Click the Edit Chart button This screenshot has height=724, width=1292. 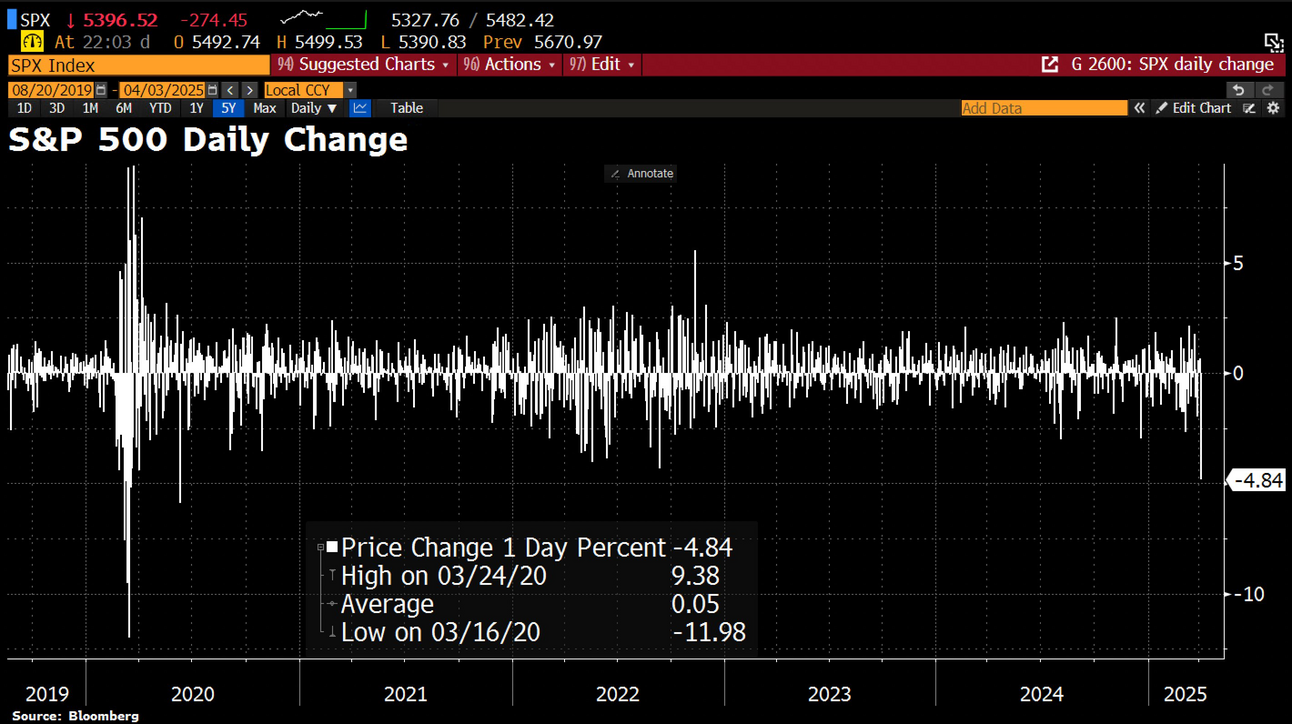tap(1194, 108)
